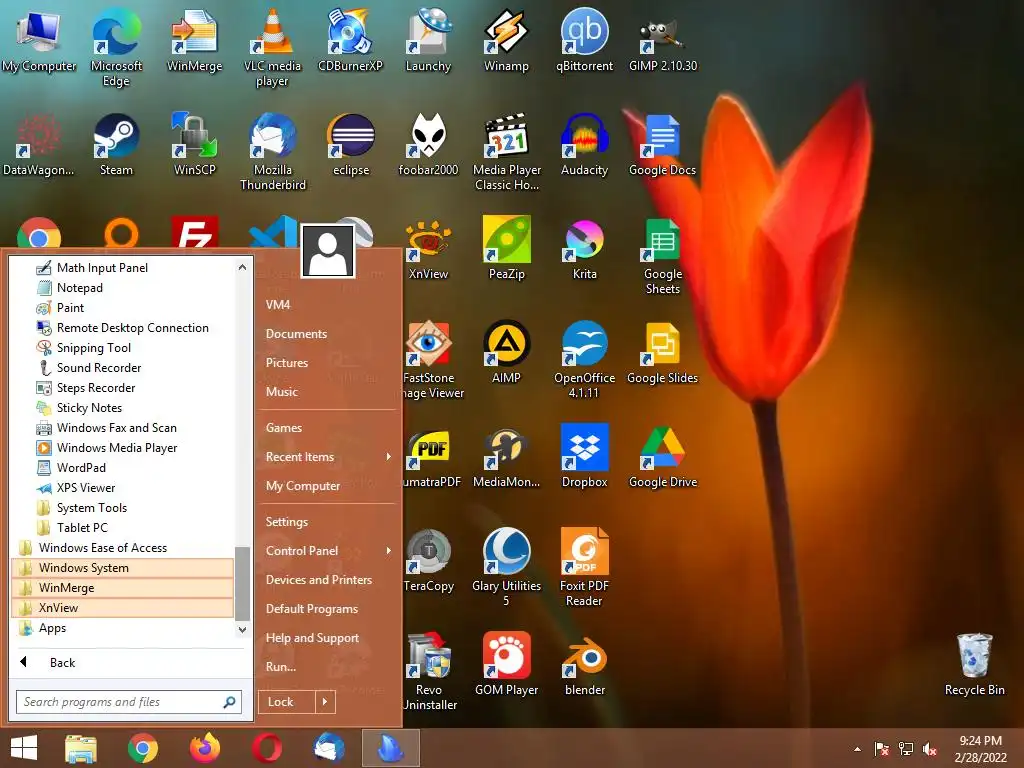The image size is (1024, 768).
Task: Open Winamp desktop shortcut
Action: point(506,41)
